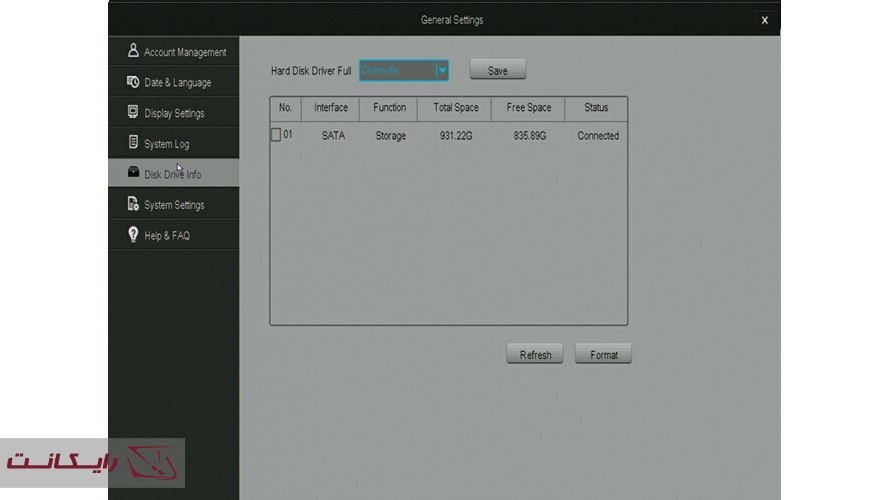Click the Account Management person icon

(x=133, y=51)
